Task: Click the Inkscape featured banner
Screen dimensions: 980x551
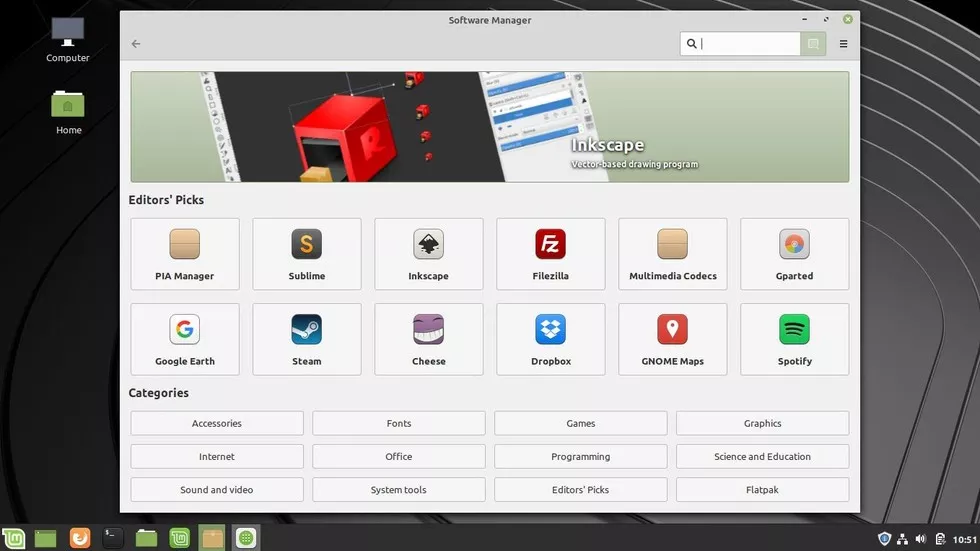Action: coord(489,126)
